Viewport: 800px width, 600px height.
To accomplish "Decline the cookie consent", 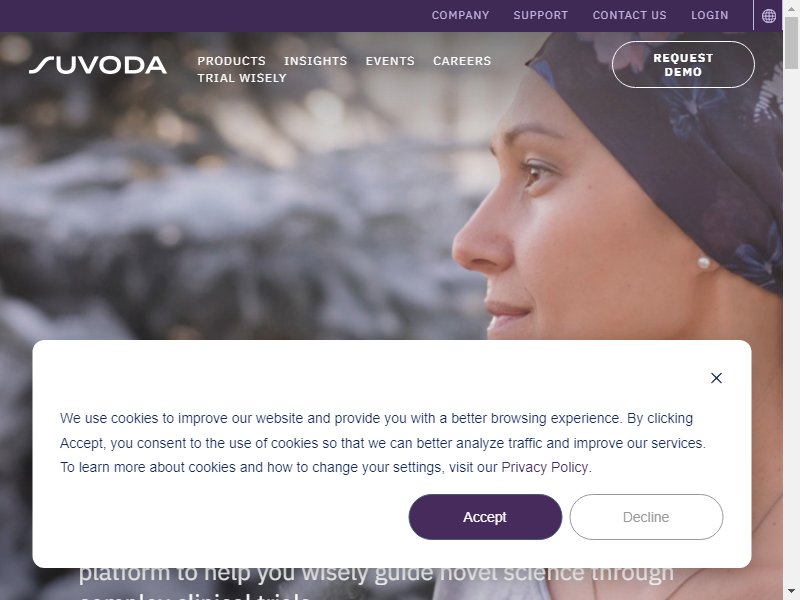I will coord(646,517).
